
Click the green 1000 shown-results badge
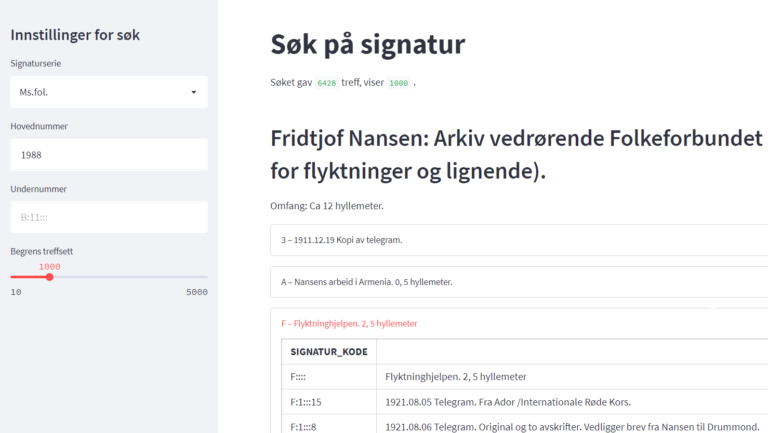[x=398, y=83]
